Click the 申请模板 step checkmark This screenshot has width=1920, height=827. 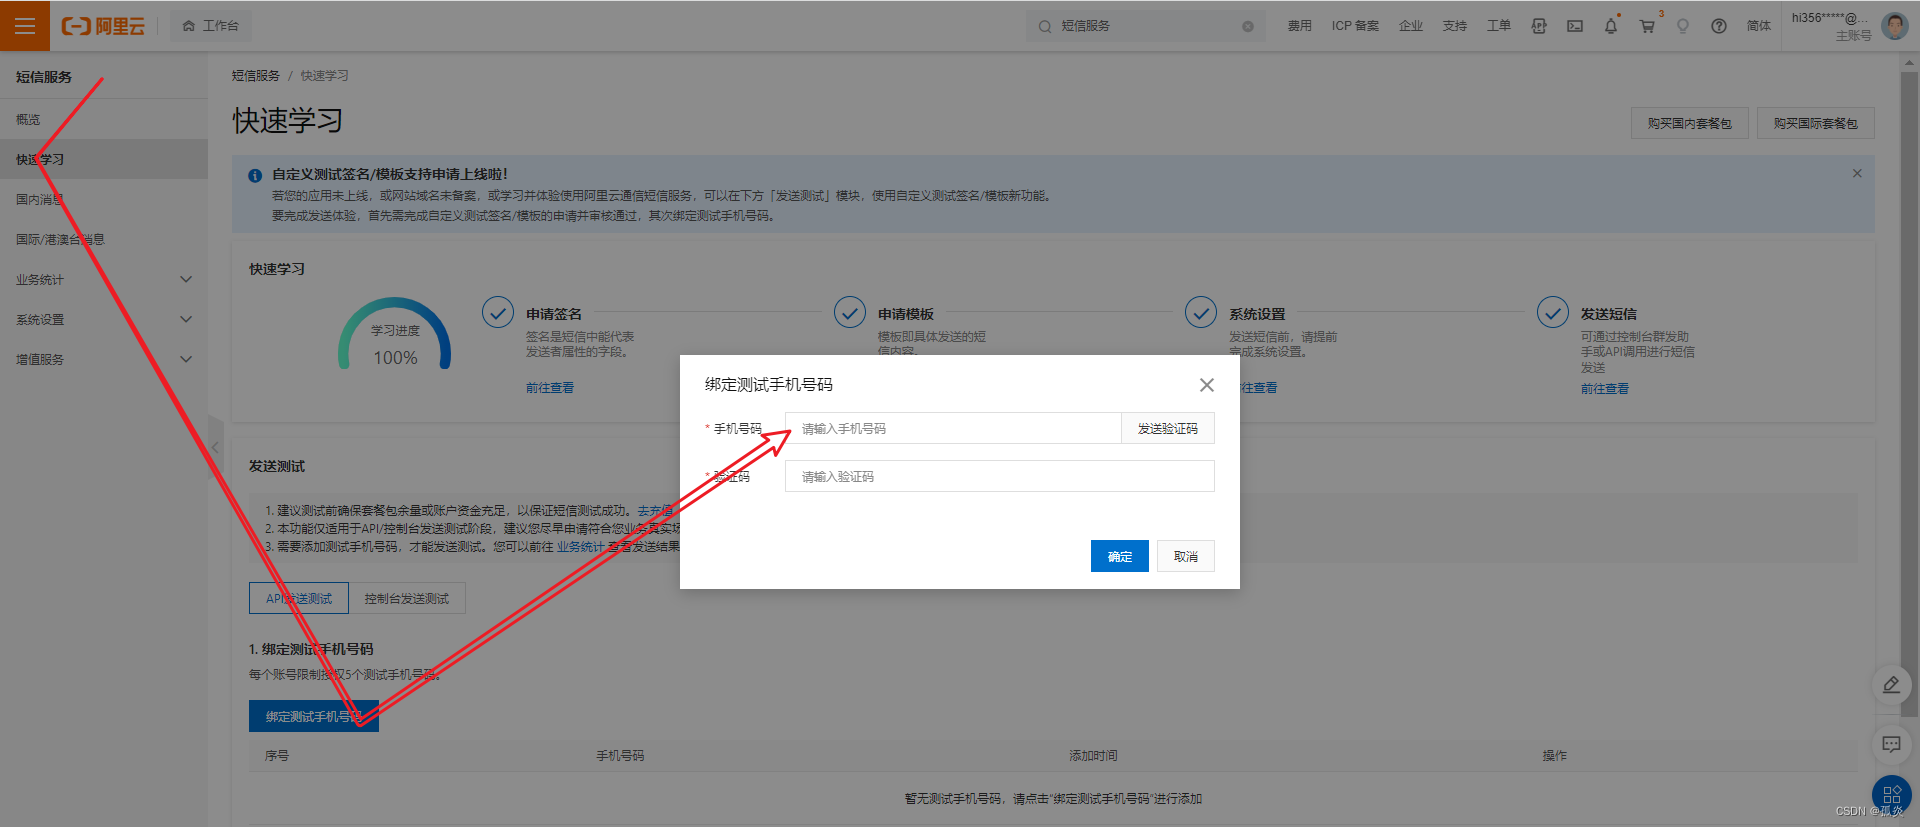tap(850, 312)
